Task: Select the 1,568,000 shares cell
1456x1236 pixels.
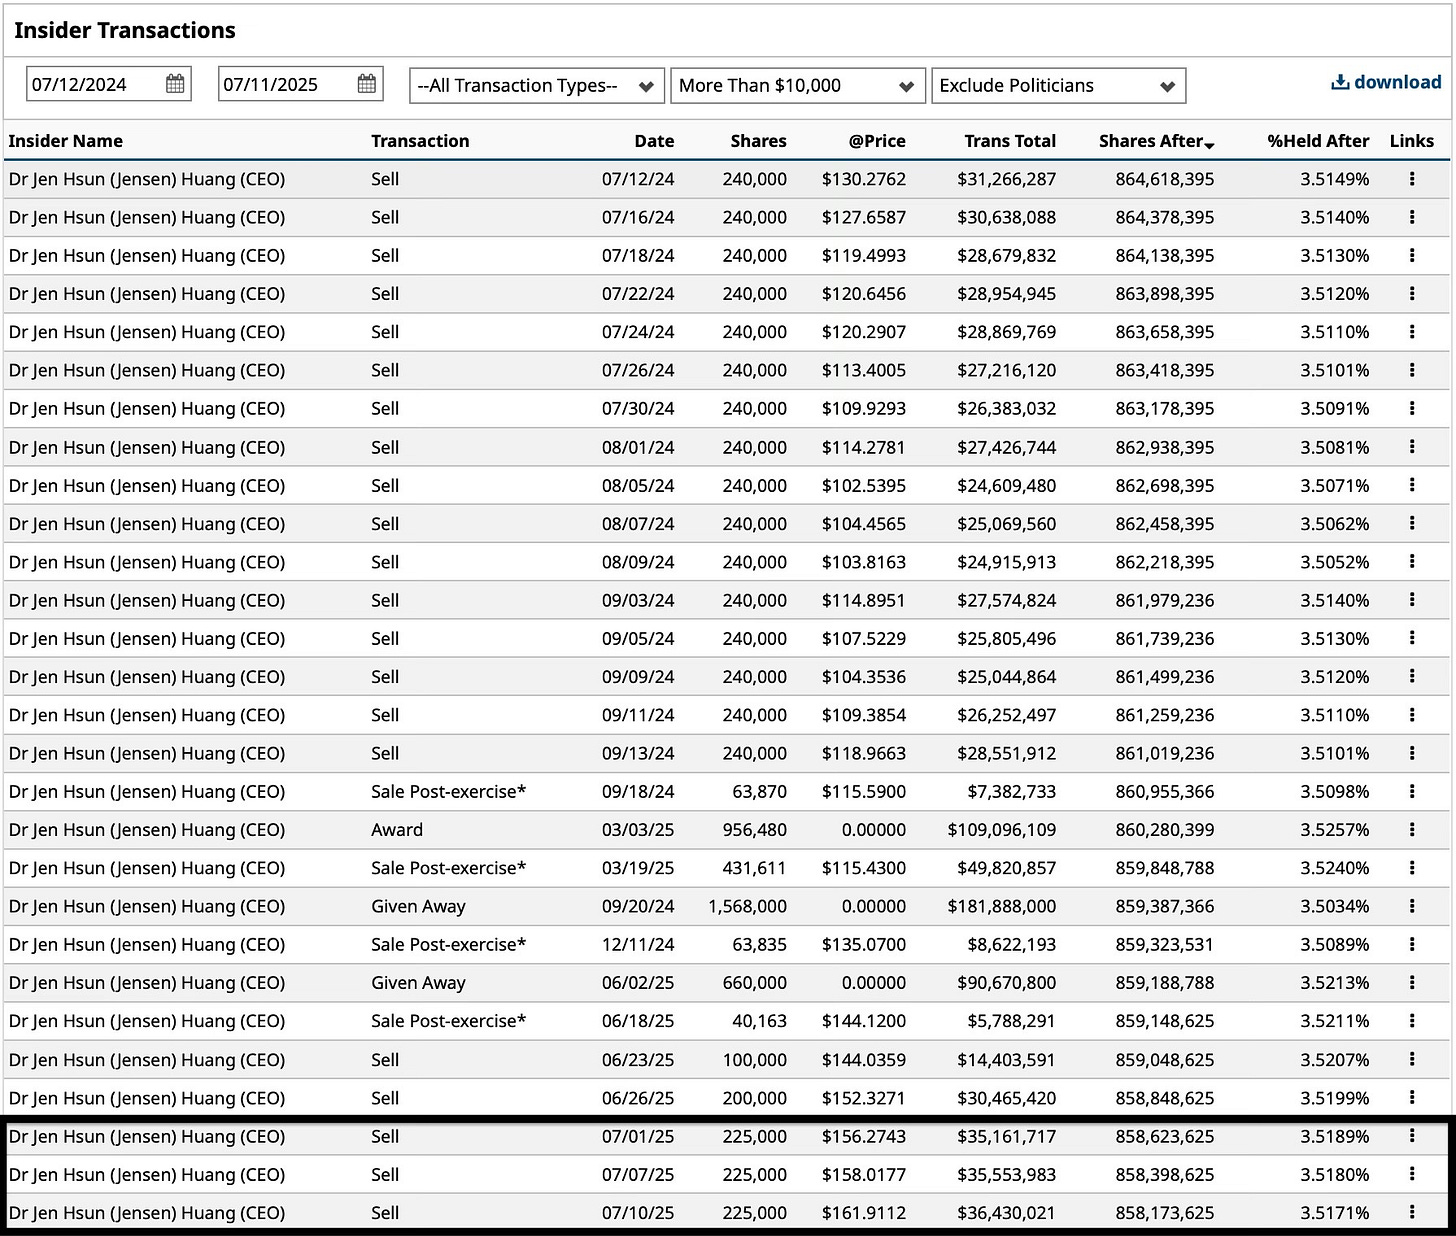Action: (747, 906)
